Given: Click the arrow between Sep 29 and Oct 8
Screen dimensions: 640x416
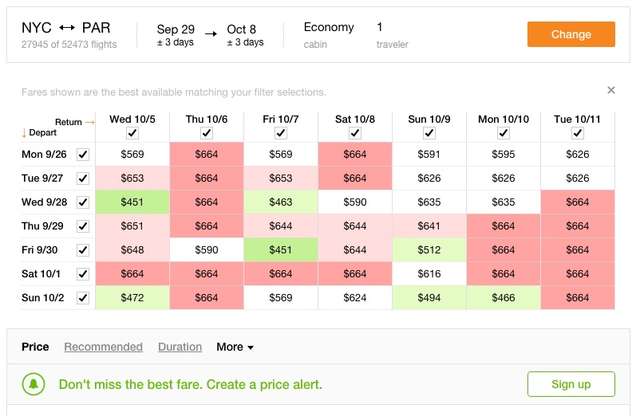Looking at the screenshot, I should [x=211, y=34].
